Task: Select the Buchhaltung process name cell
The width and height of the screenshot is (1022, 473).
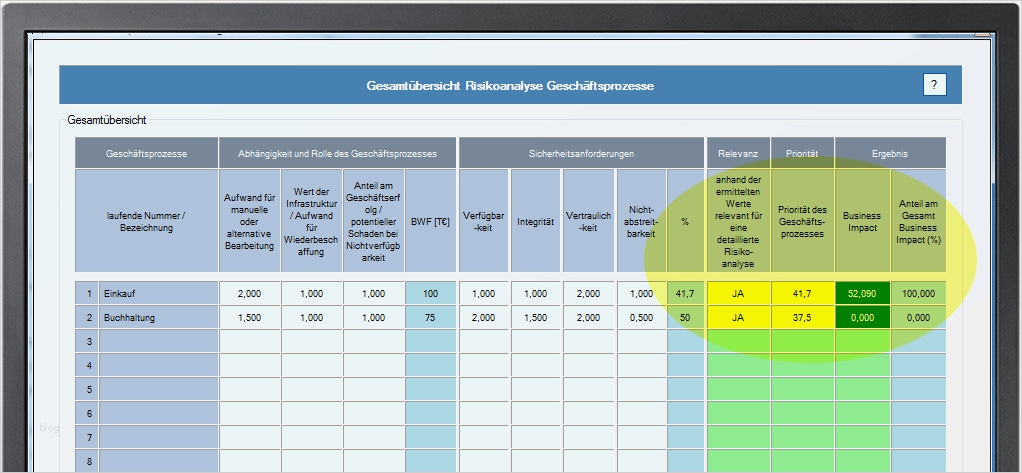Action: point(158,317)
